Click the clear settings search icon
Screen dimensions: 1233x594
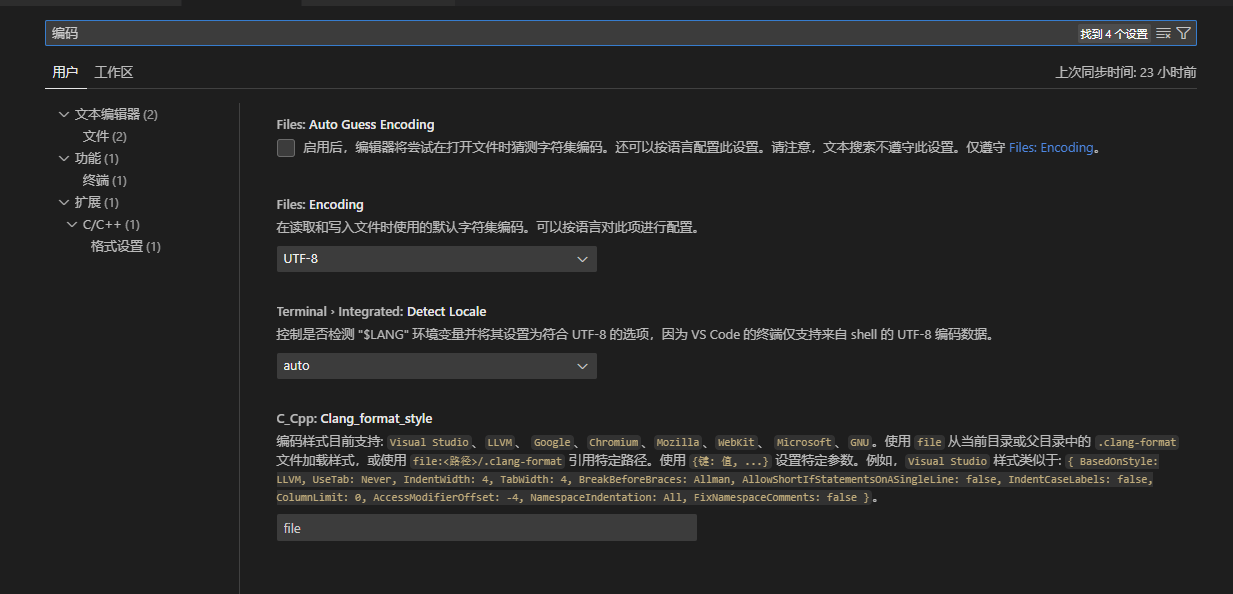tap(1163, 33)
